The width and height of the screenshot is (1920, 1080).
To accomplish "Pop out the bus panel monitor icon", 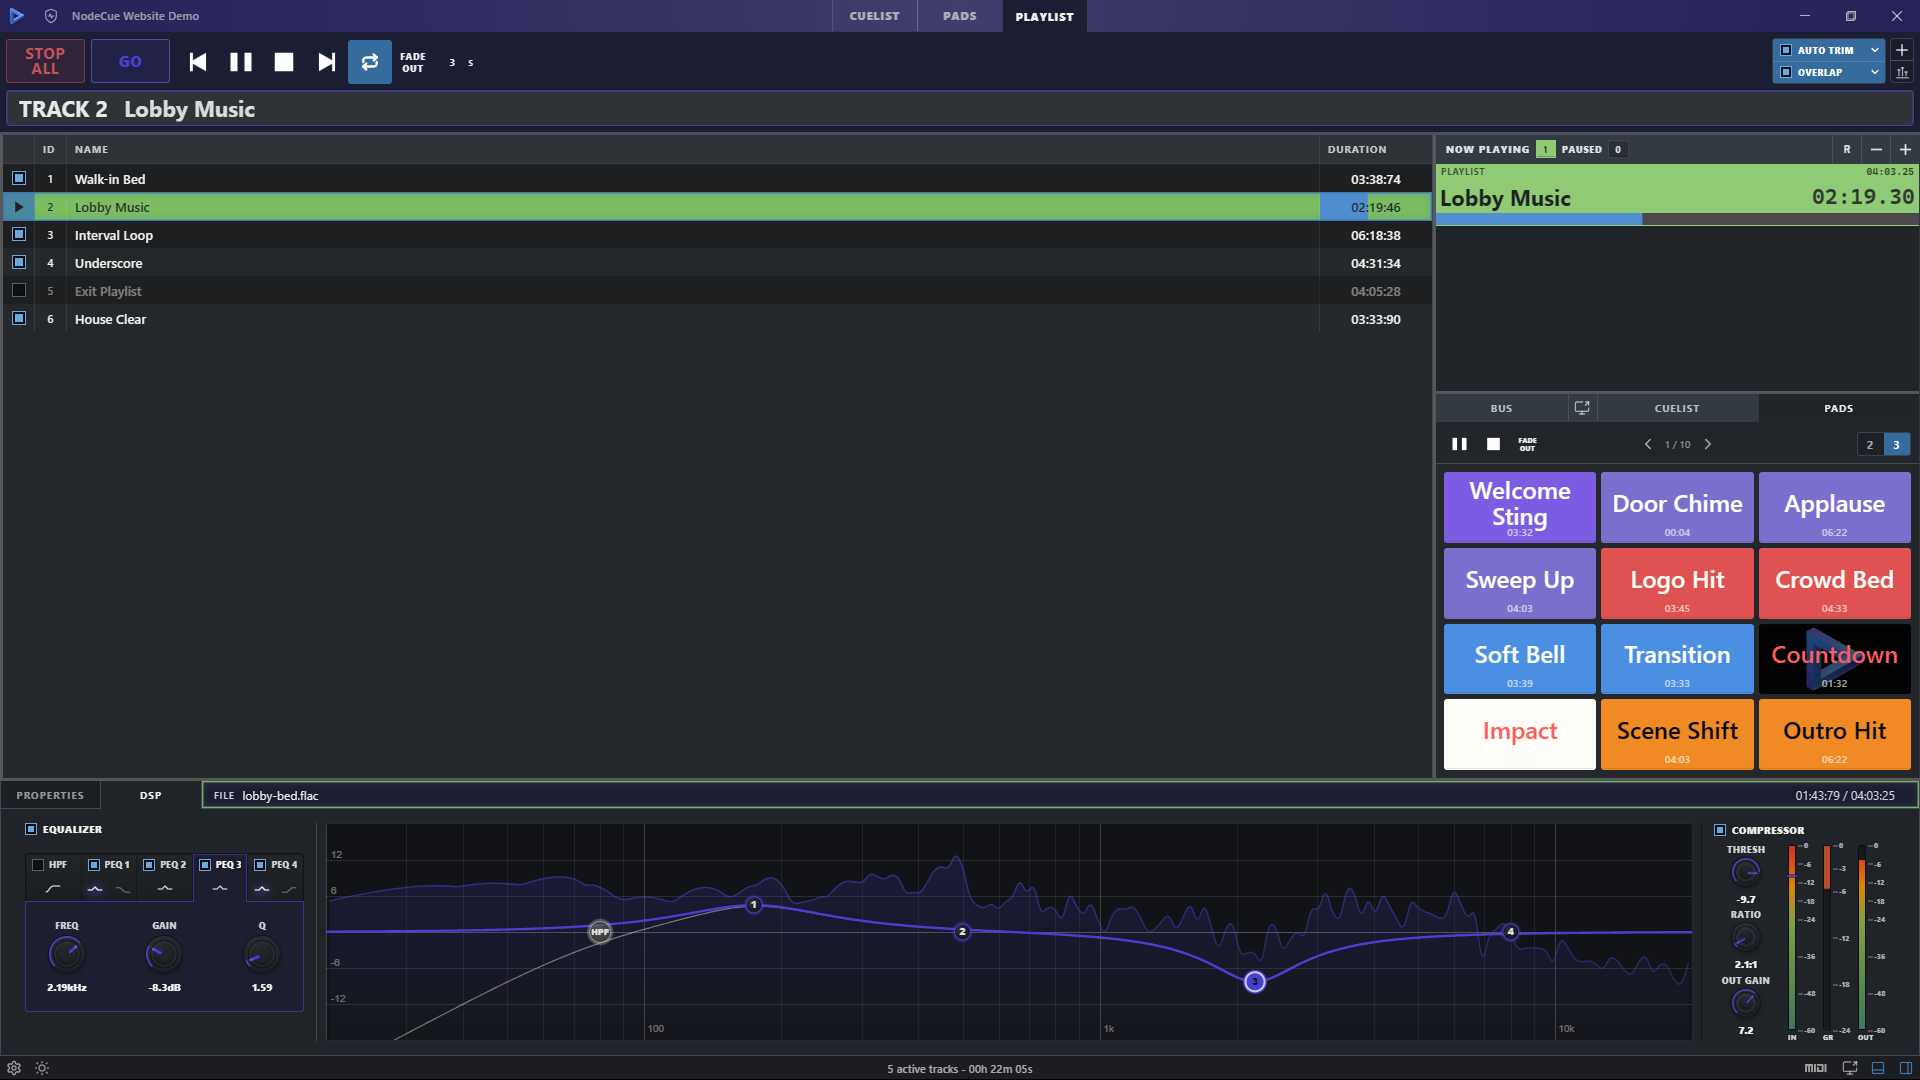I will (1582, 408).
